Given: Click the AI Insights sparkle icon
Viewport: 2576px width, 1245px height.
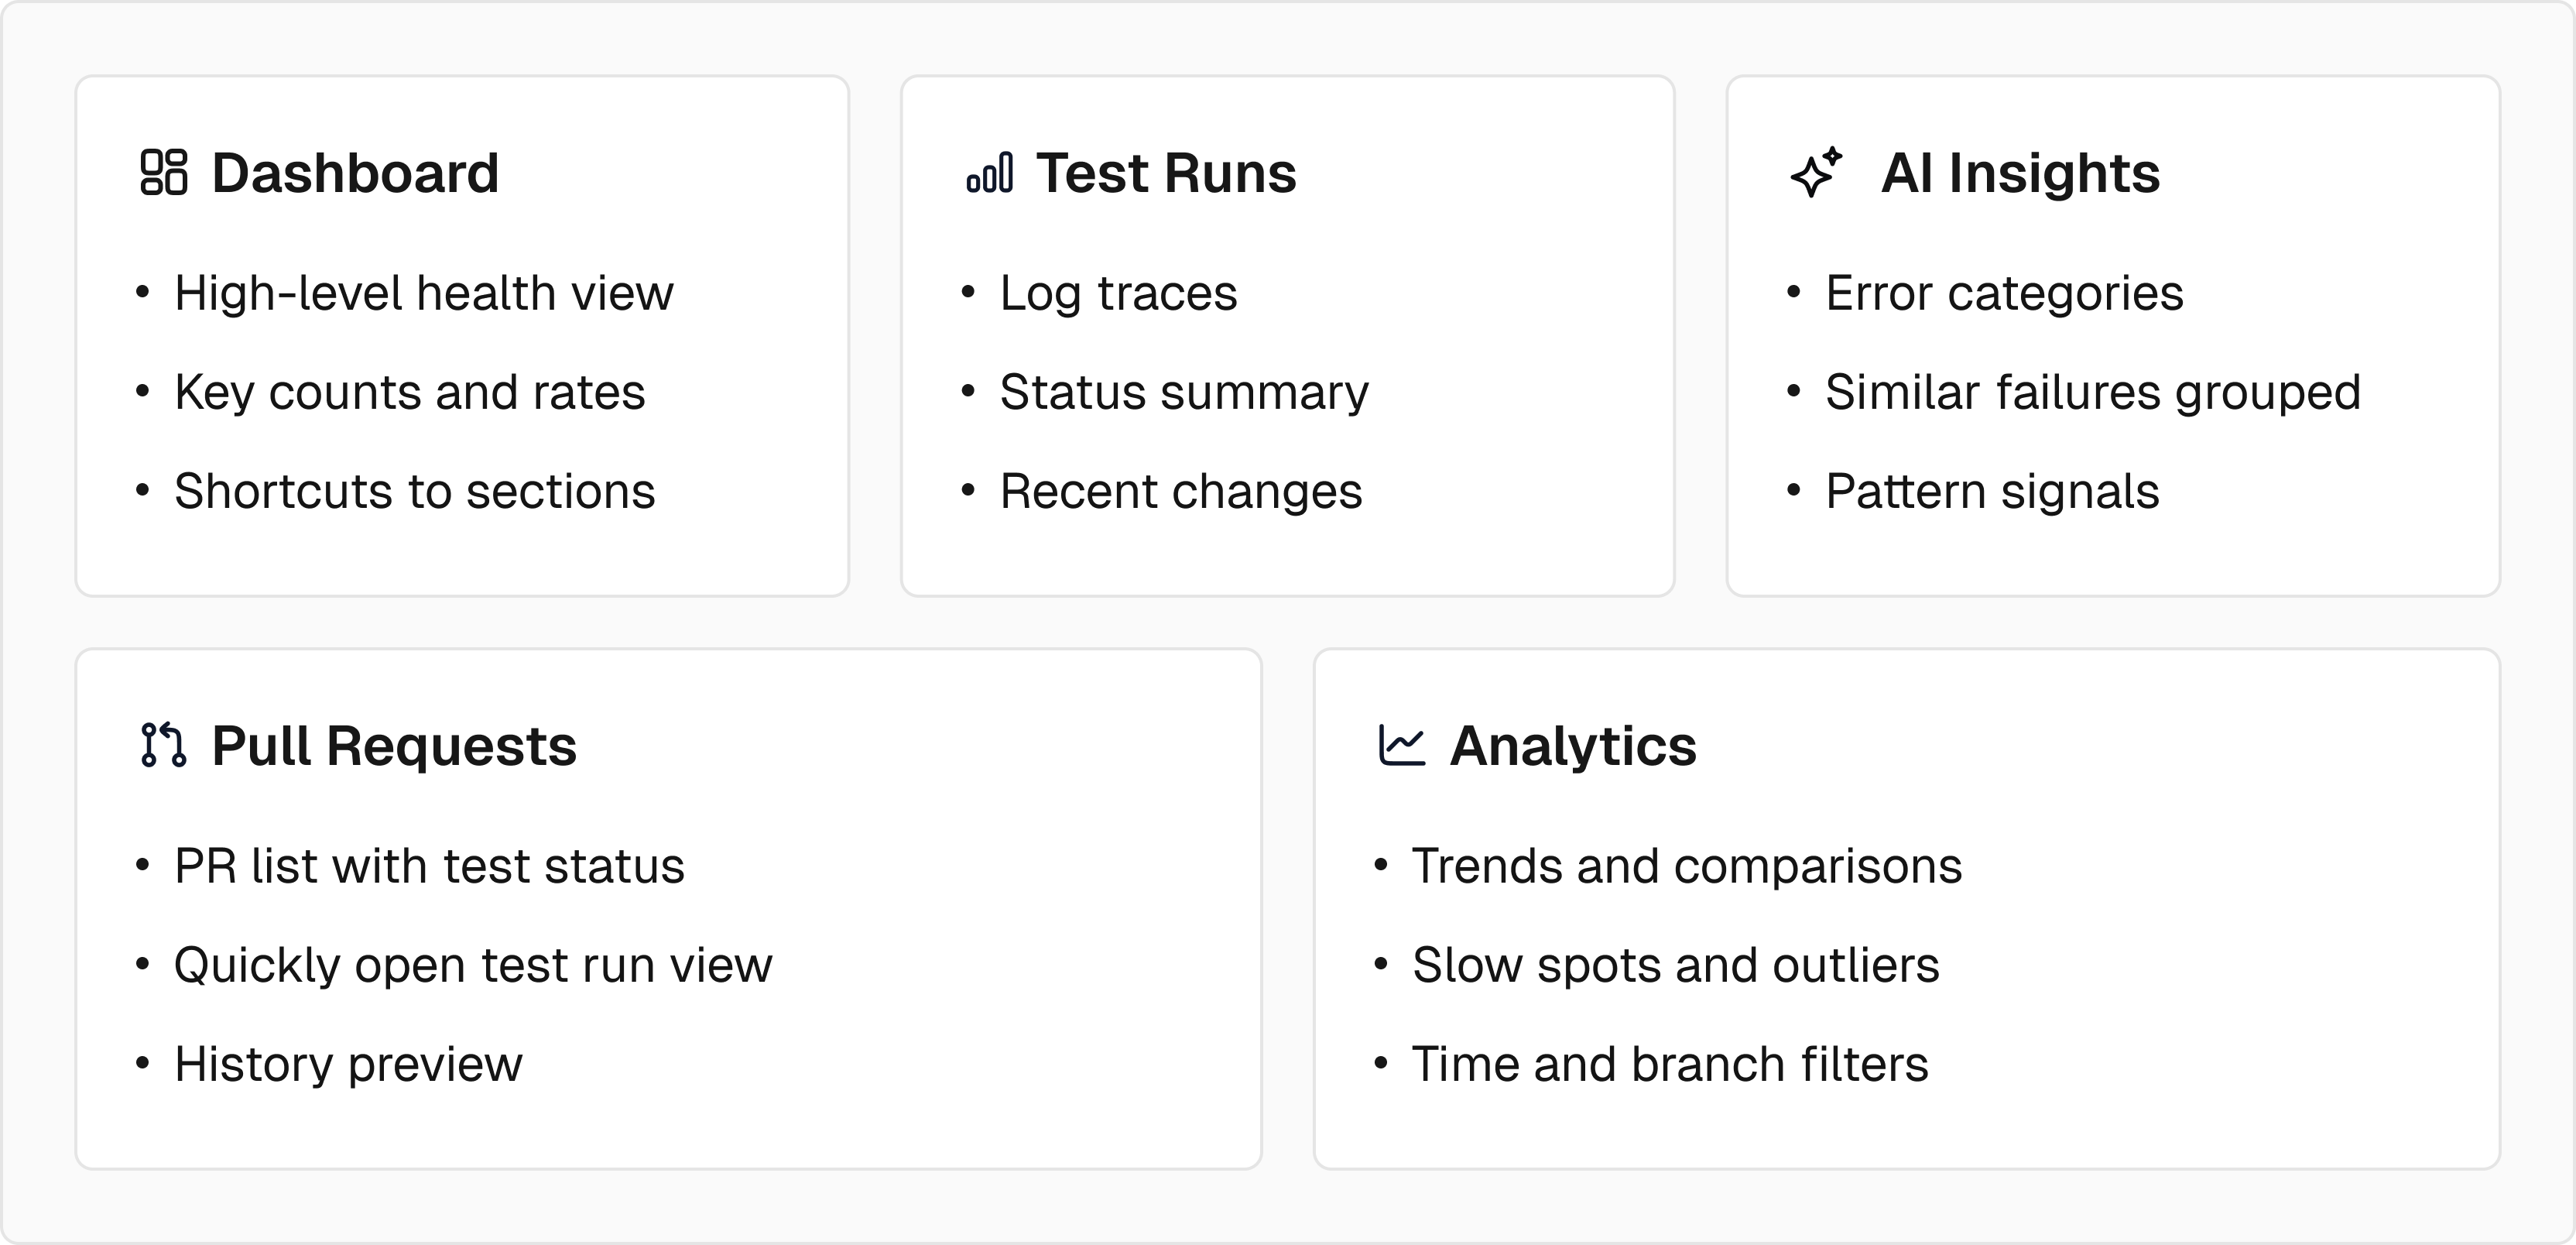Looking at the screenshot, I should point(1815,172).
